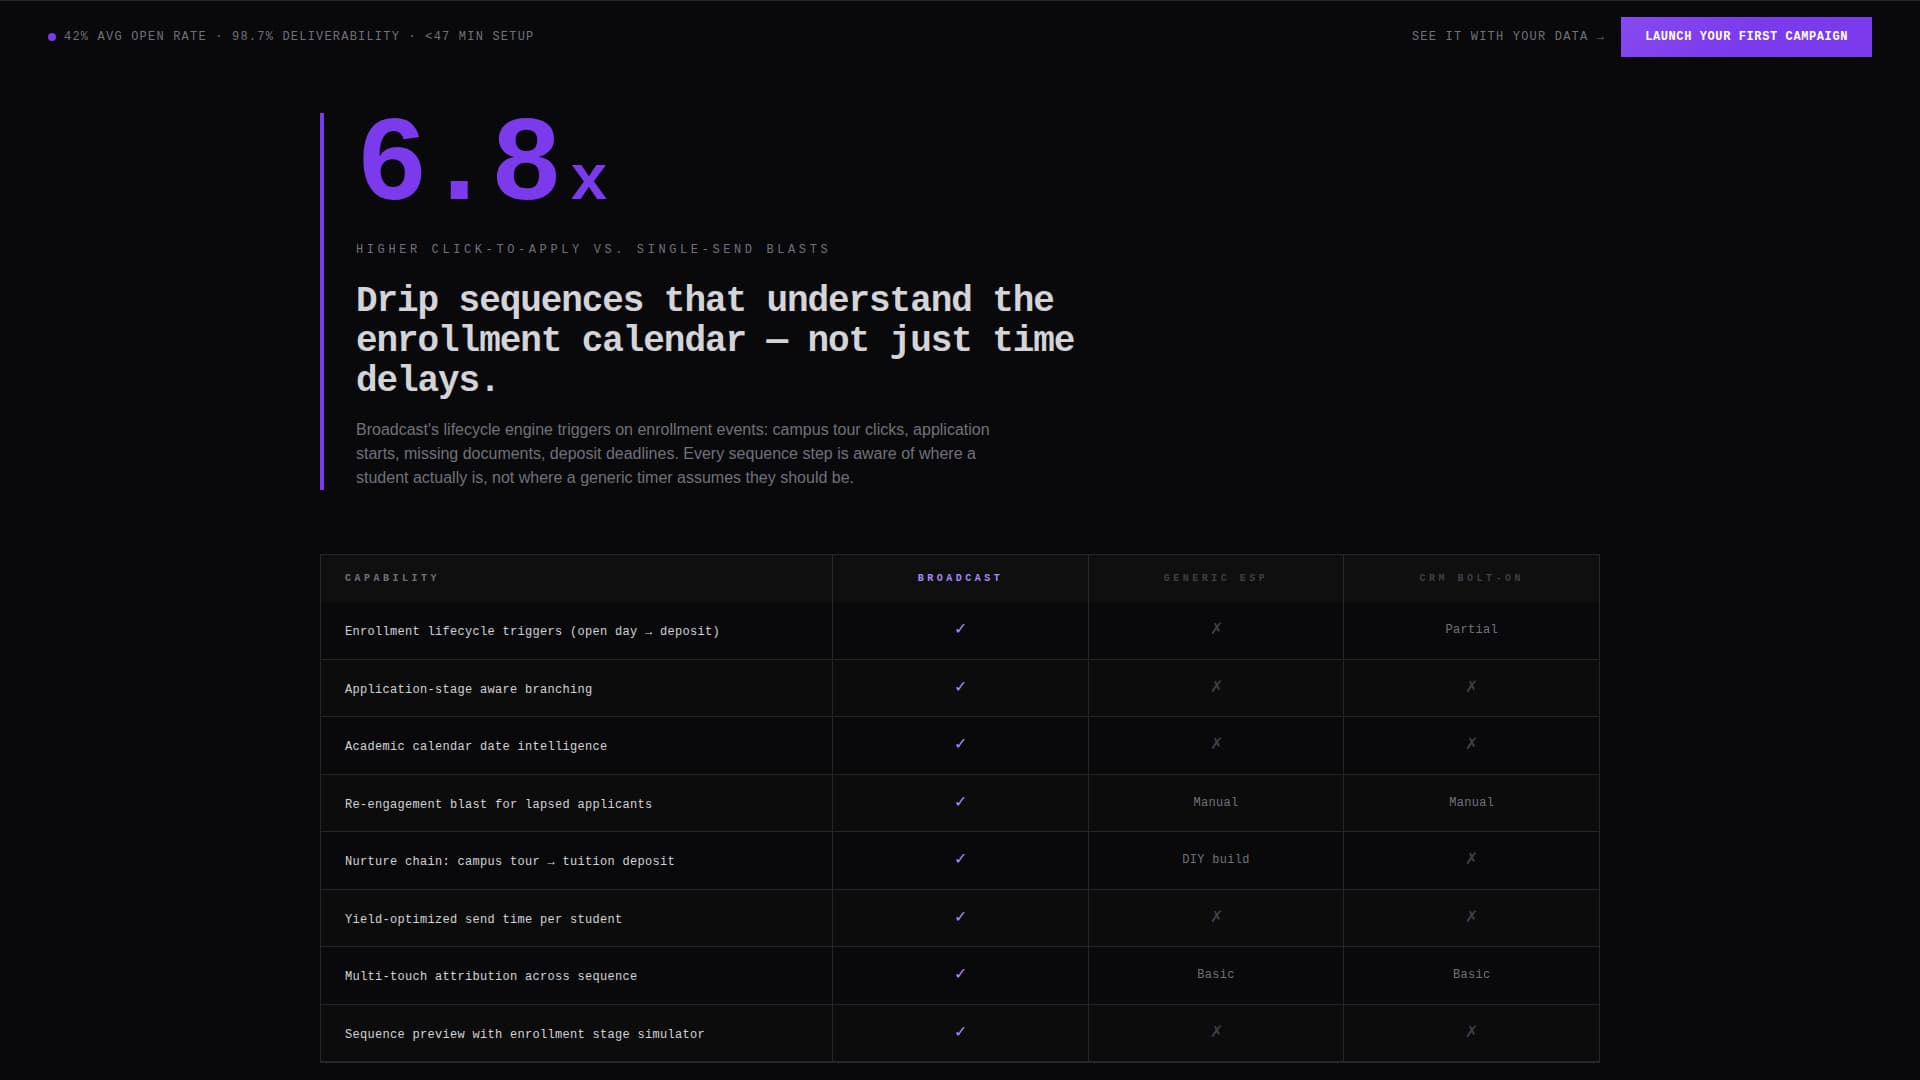Click the CRM Bolt-On cross for Nurture chain row
This screenshot has height=1080, width=1920.
(1471, 859)
